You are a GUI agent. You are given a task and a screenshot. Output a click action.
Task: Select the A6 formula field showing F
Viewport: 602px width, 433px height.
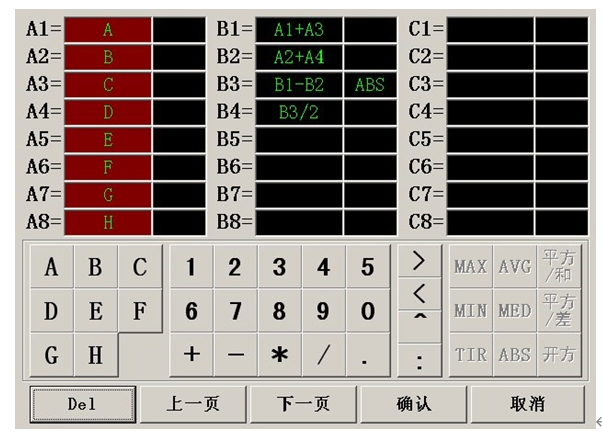point(108,167)
